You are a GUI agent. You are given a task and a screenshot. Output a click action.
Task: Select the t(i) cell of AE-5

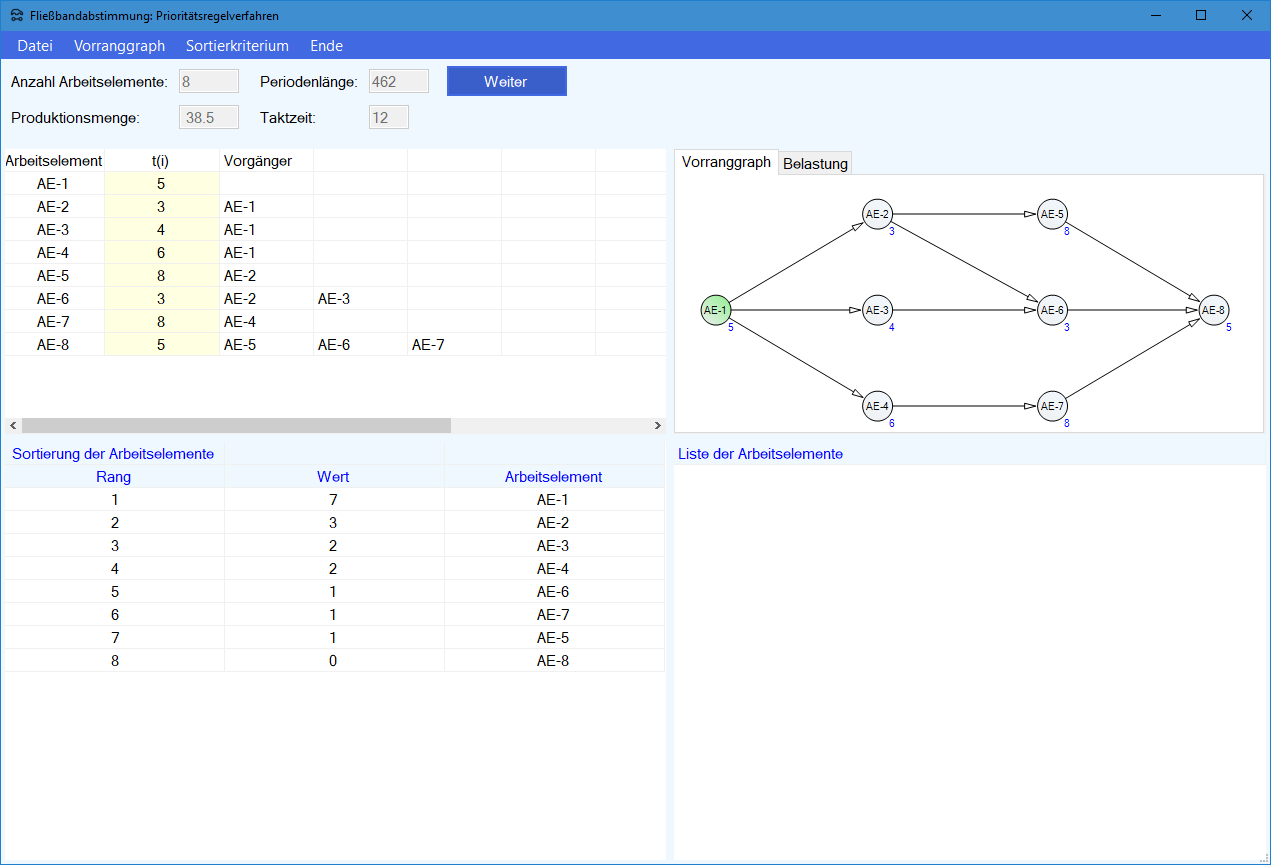point(161,276)
